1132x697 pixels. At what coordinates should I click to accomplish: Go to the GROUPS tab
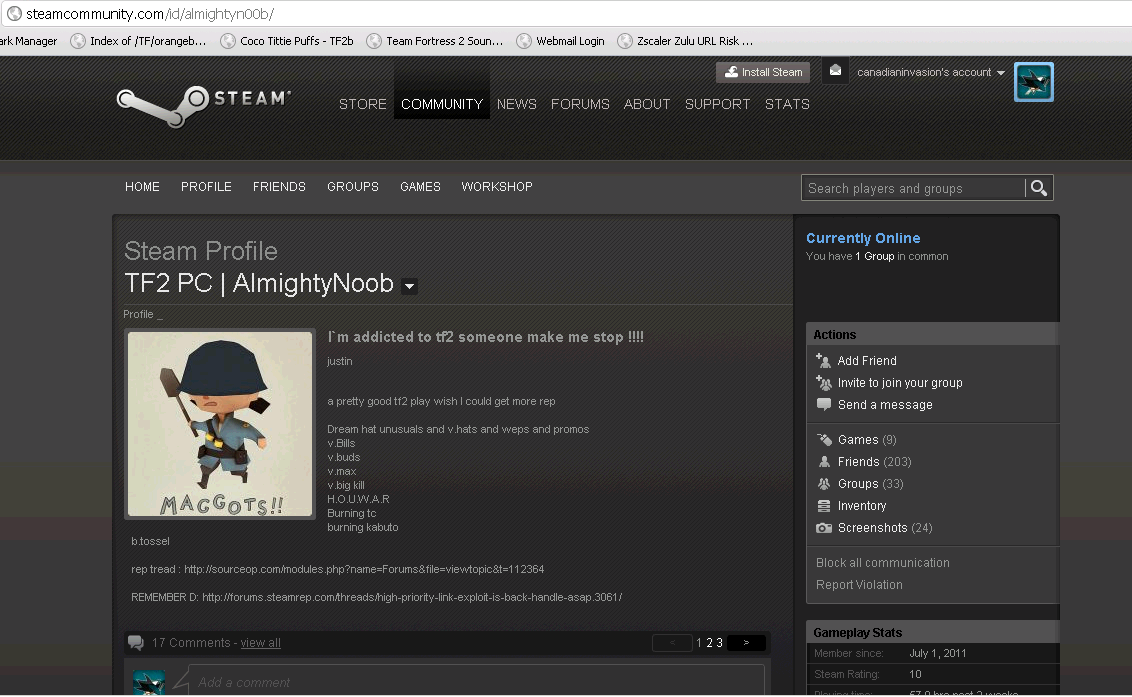pyautogui.click(x=352, y=186)
